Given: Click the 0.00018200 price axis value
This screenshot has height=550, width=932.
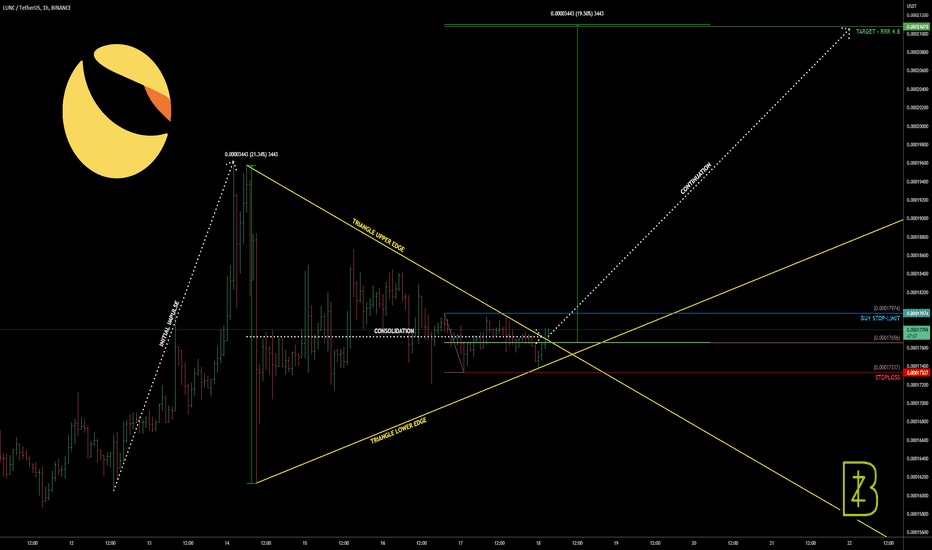Looking at the screenshot, I should pyautogui.click(x=918, y=293).
